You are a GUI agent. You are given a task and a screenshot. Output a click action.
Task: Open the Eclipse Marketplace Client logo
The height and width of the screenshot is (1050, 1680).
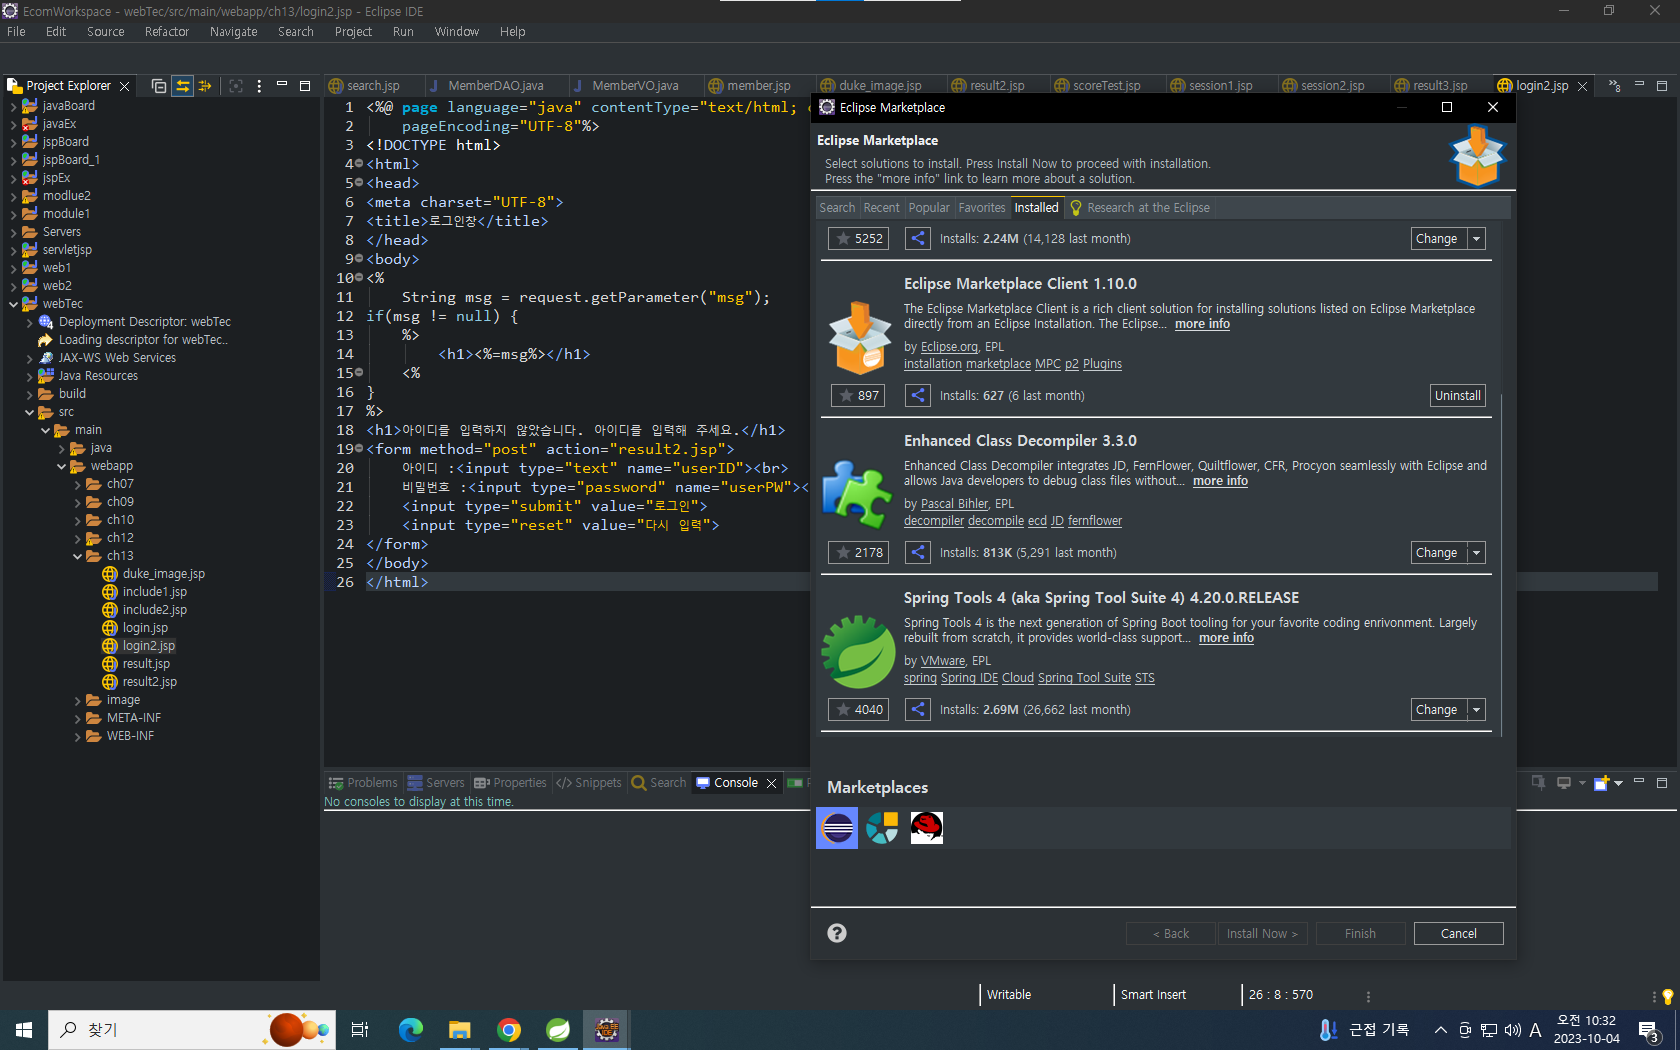pos(859,338)
